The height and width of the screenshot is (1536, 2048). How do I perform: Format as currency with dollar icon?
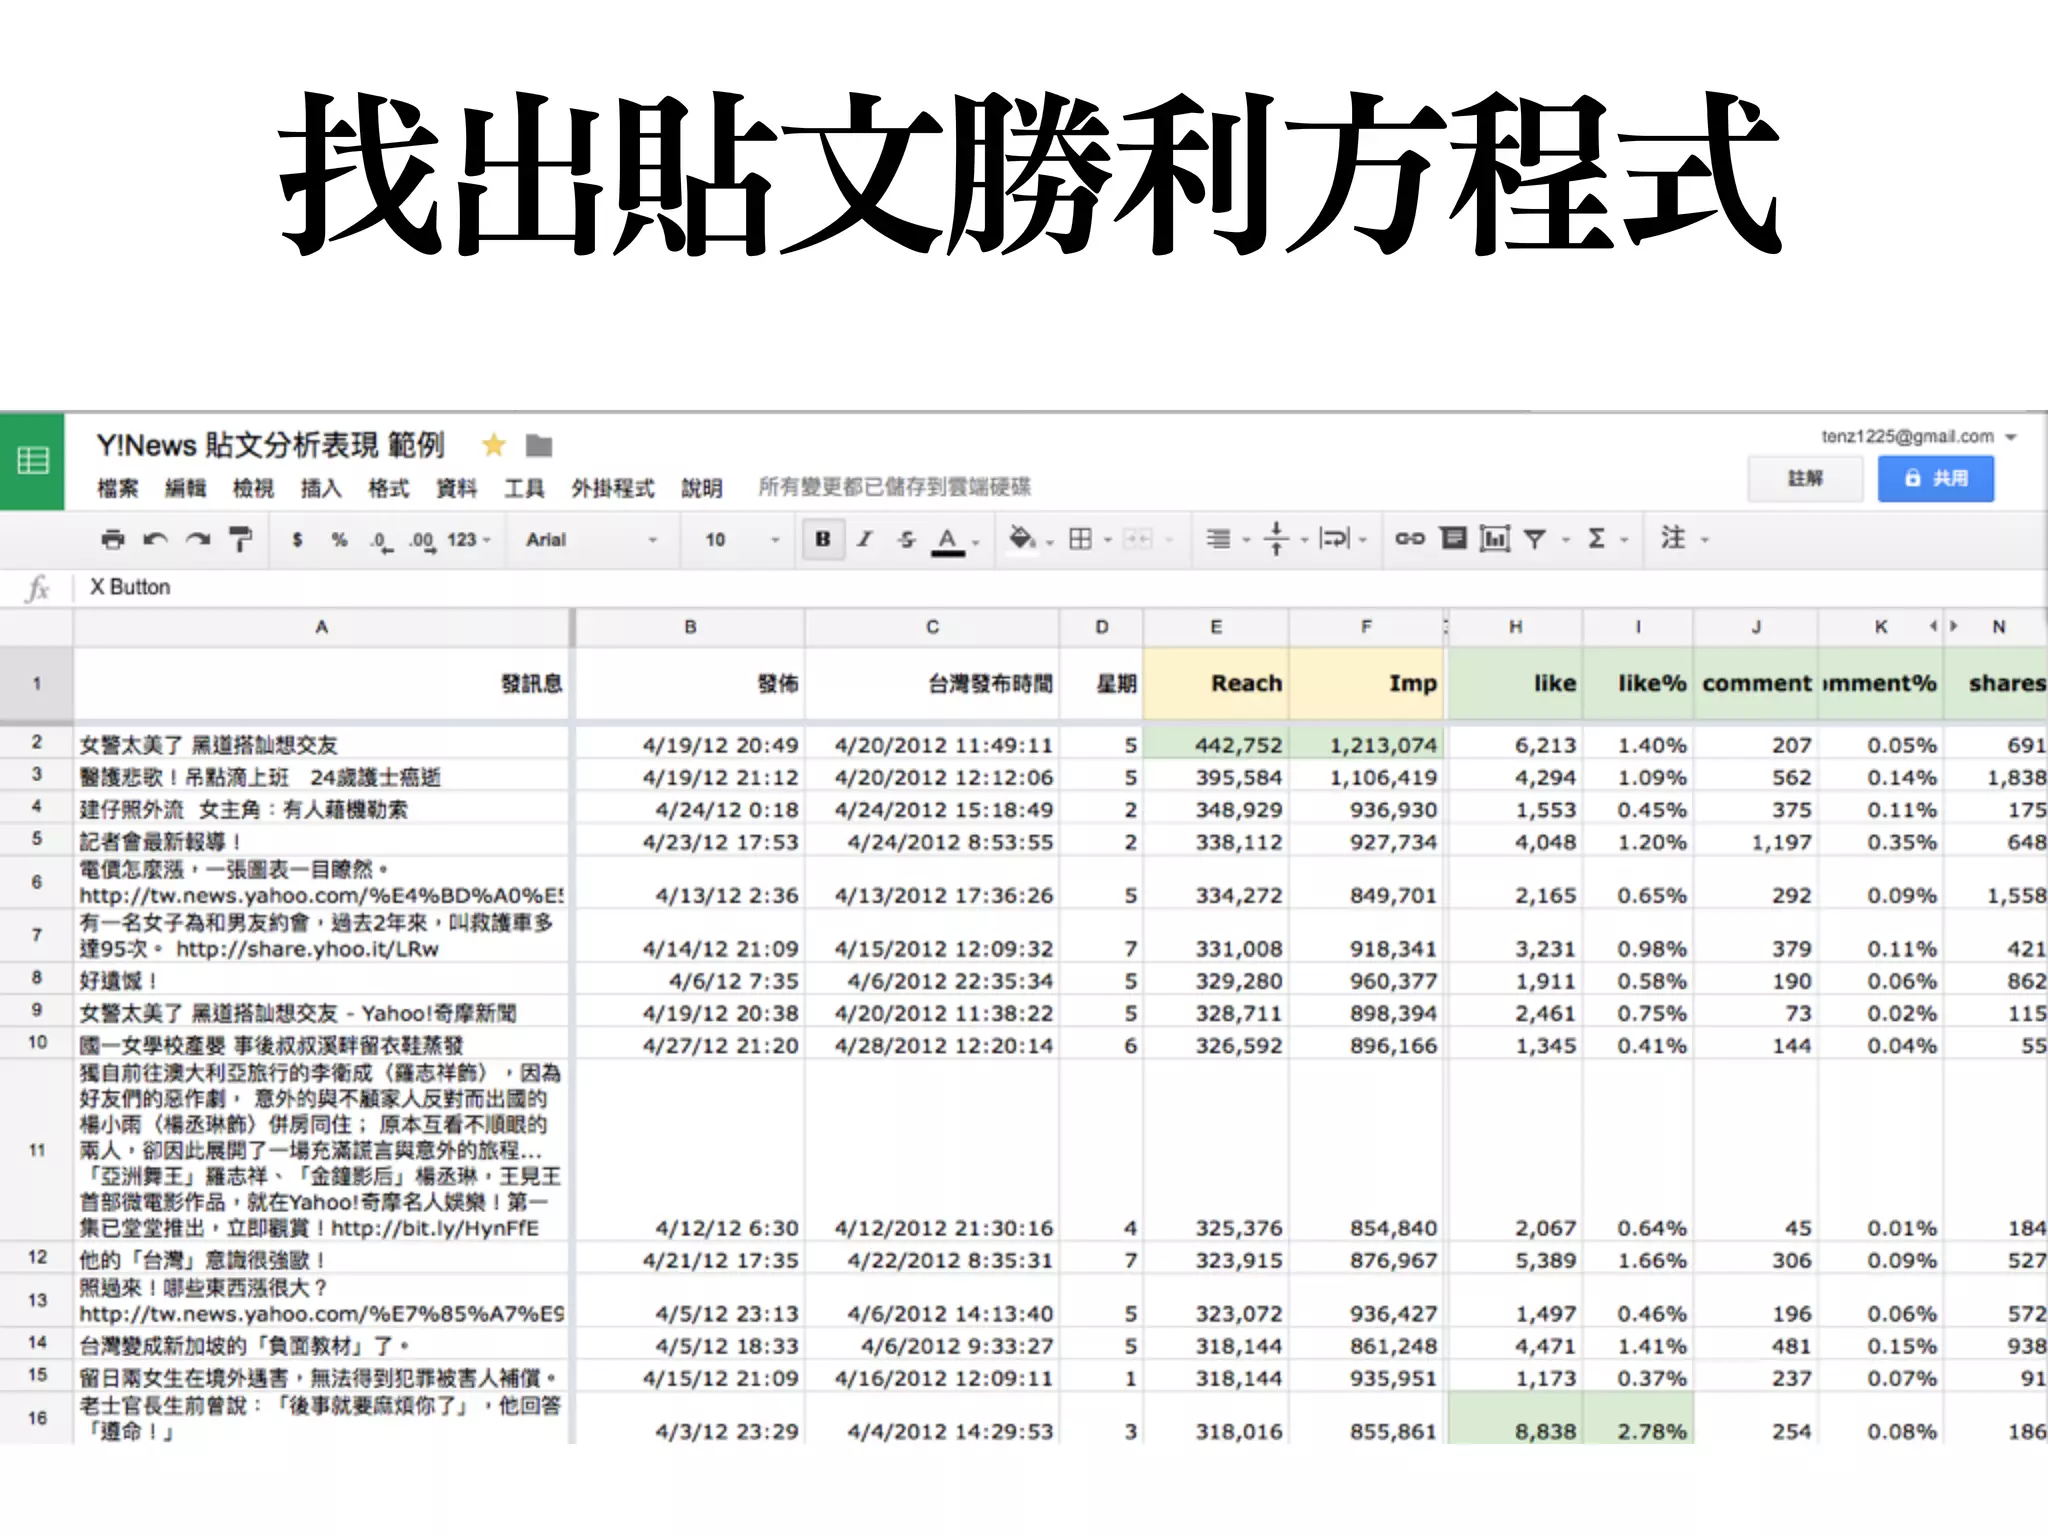pyautogui.click(x=297, y=539)
